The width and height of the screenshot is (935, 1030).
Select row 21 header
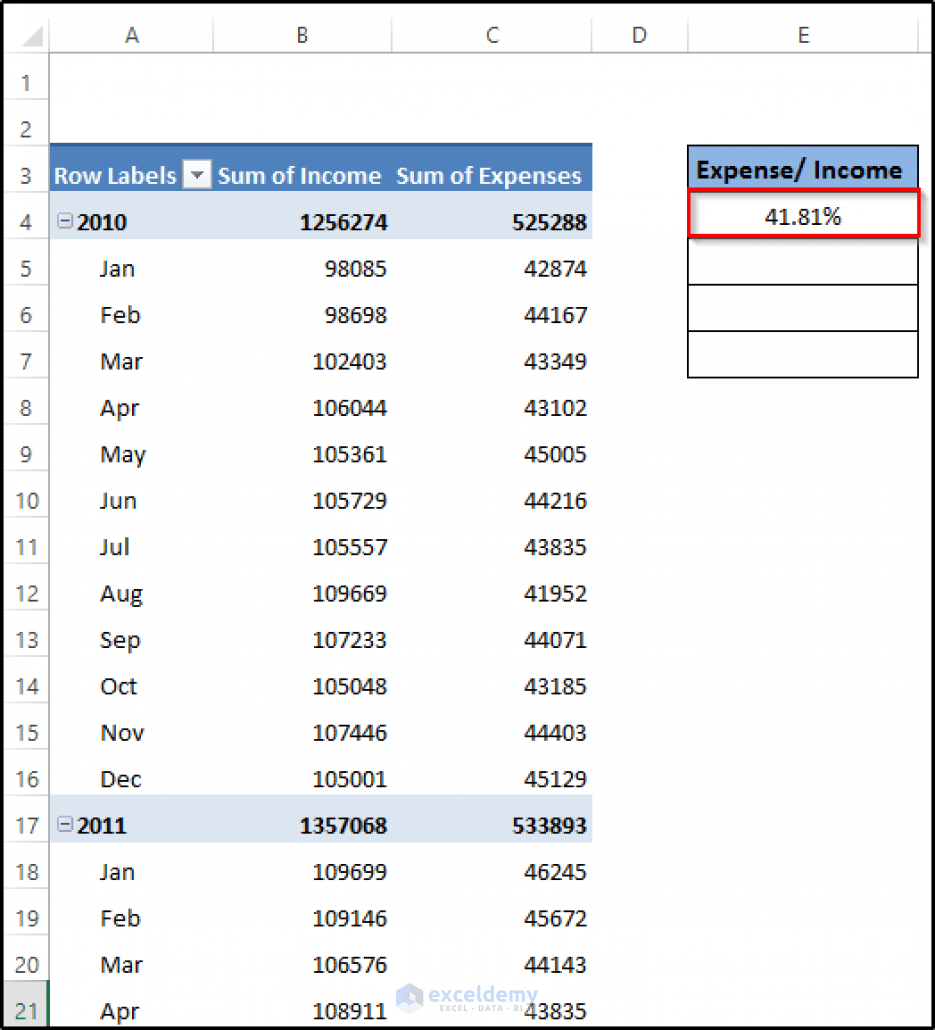(x=25, y=1010)
